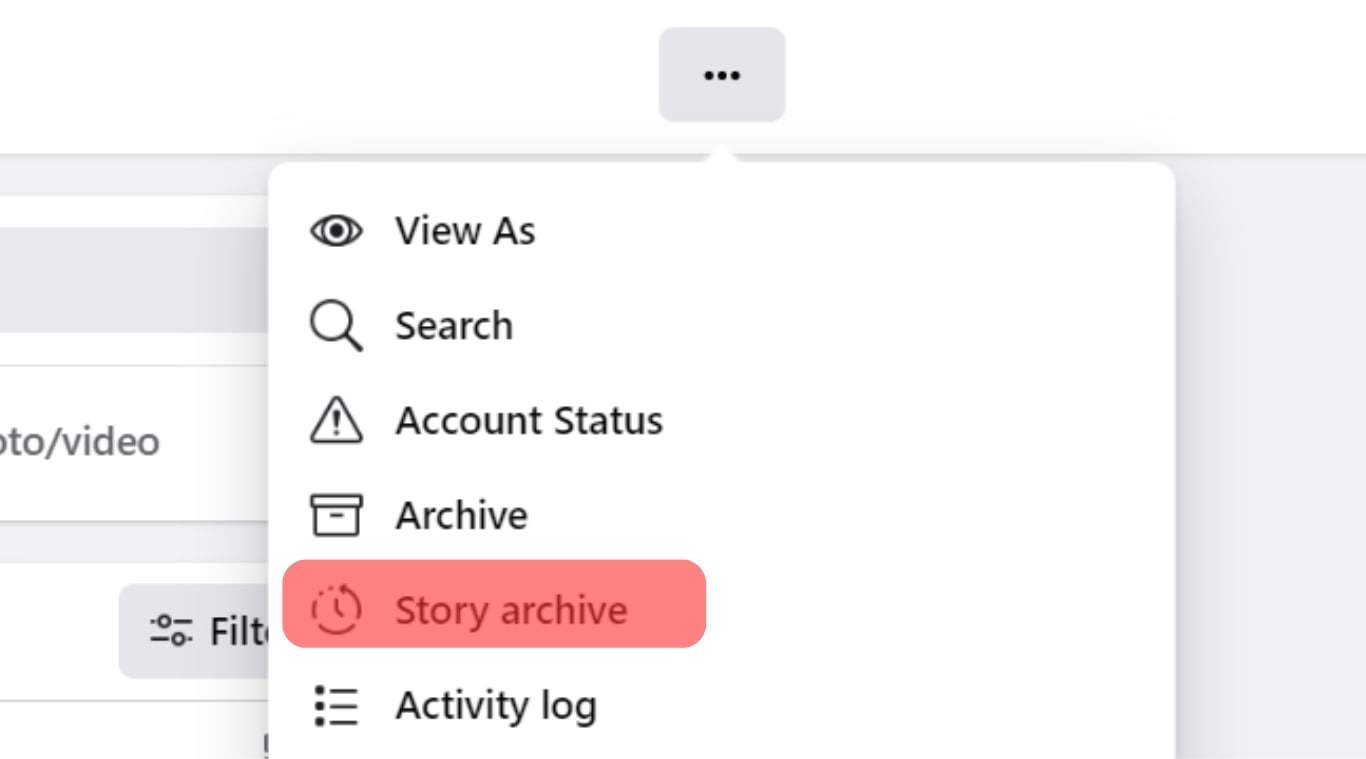This screenshot has height=759, width=1366.
Task: Open Account Status from the menu
Action: pos(721,421)
